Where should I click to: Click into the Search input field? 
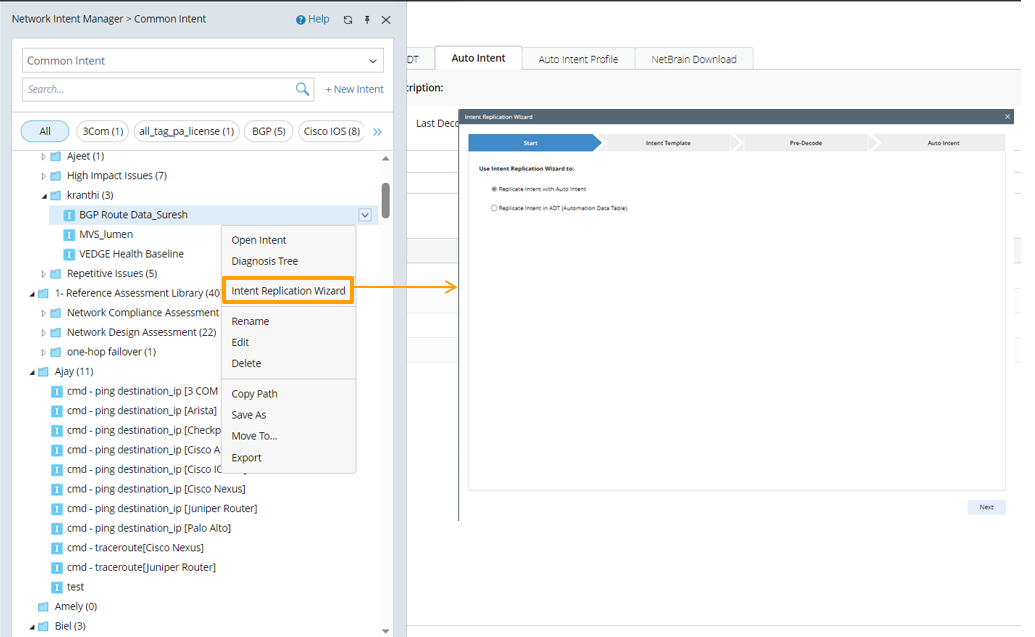(158, 89)
